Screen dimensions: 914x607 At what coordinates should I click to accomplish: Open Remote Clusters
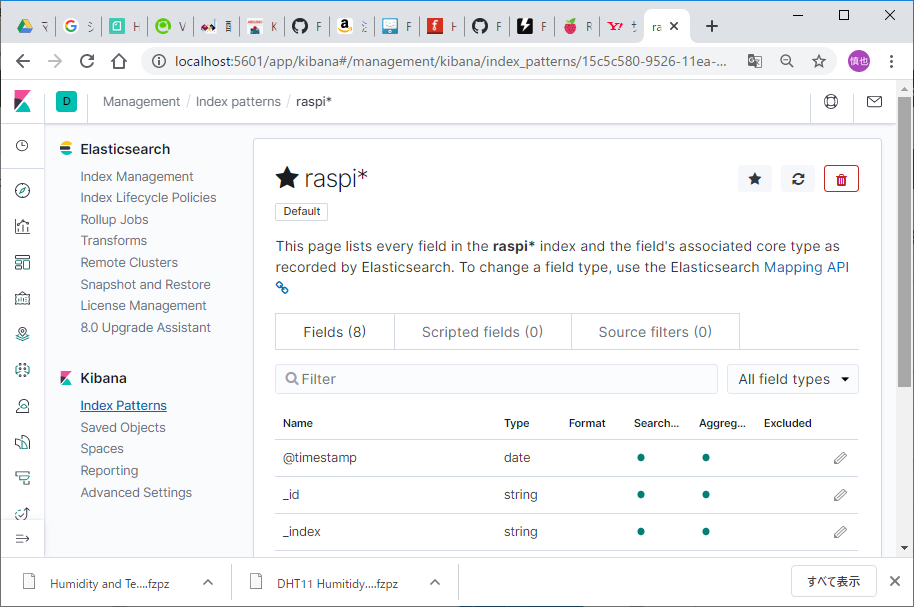tap(129, 262)
